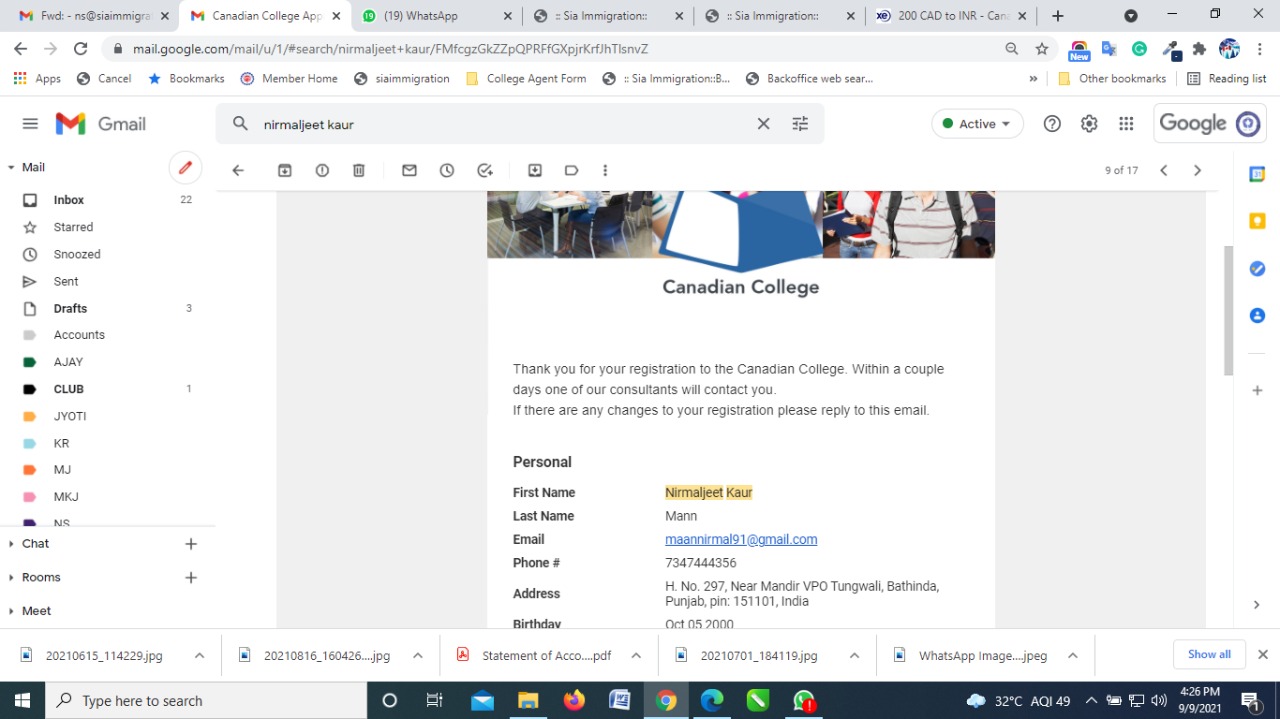1280x719 pixels.
Task: Open the three-dot More options menu
Action: click(x=605, y=171)
